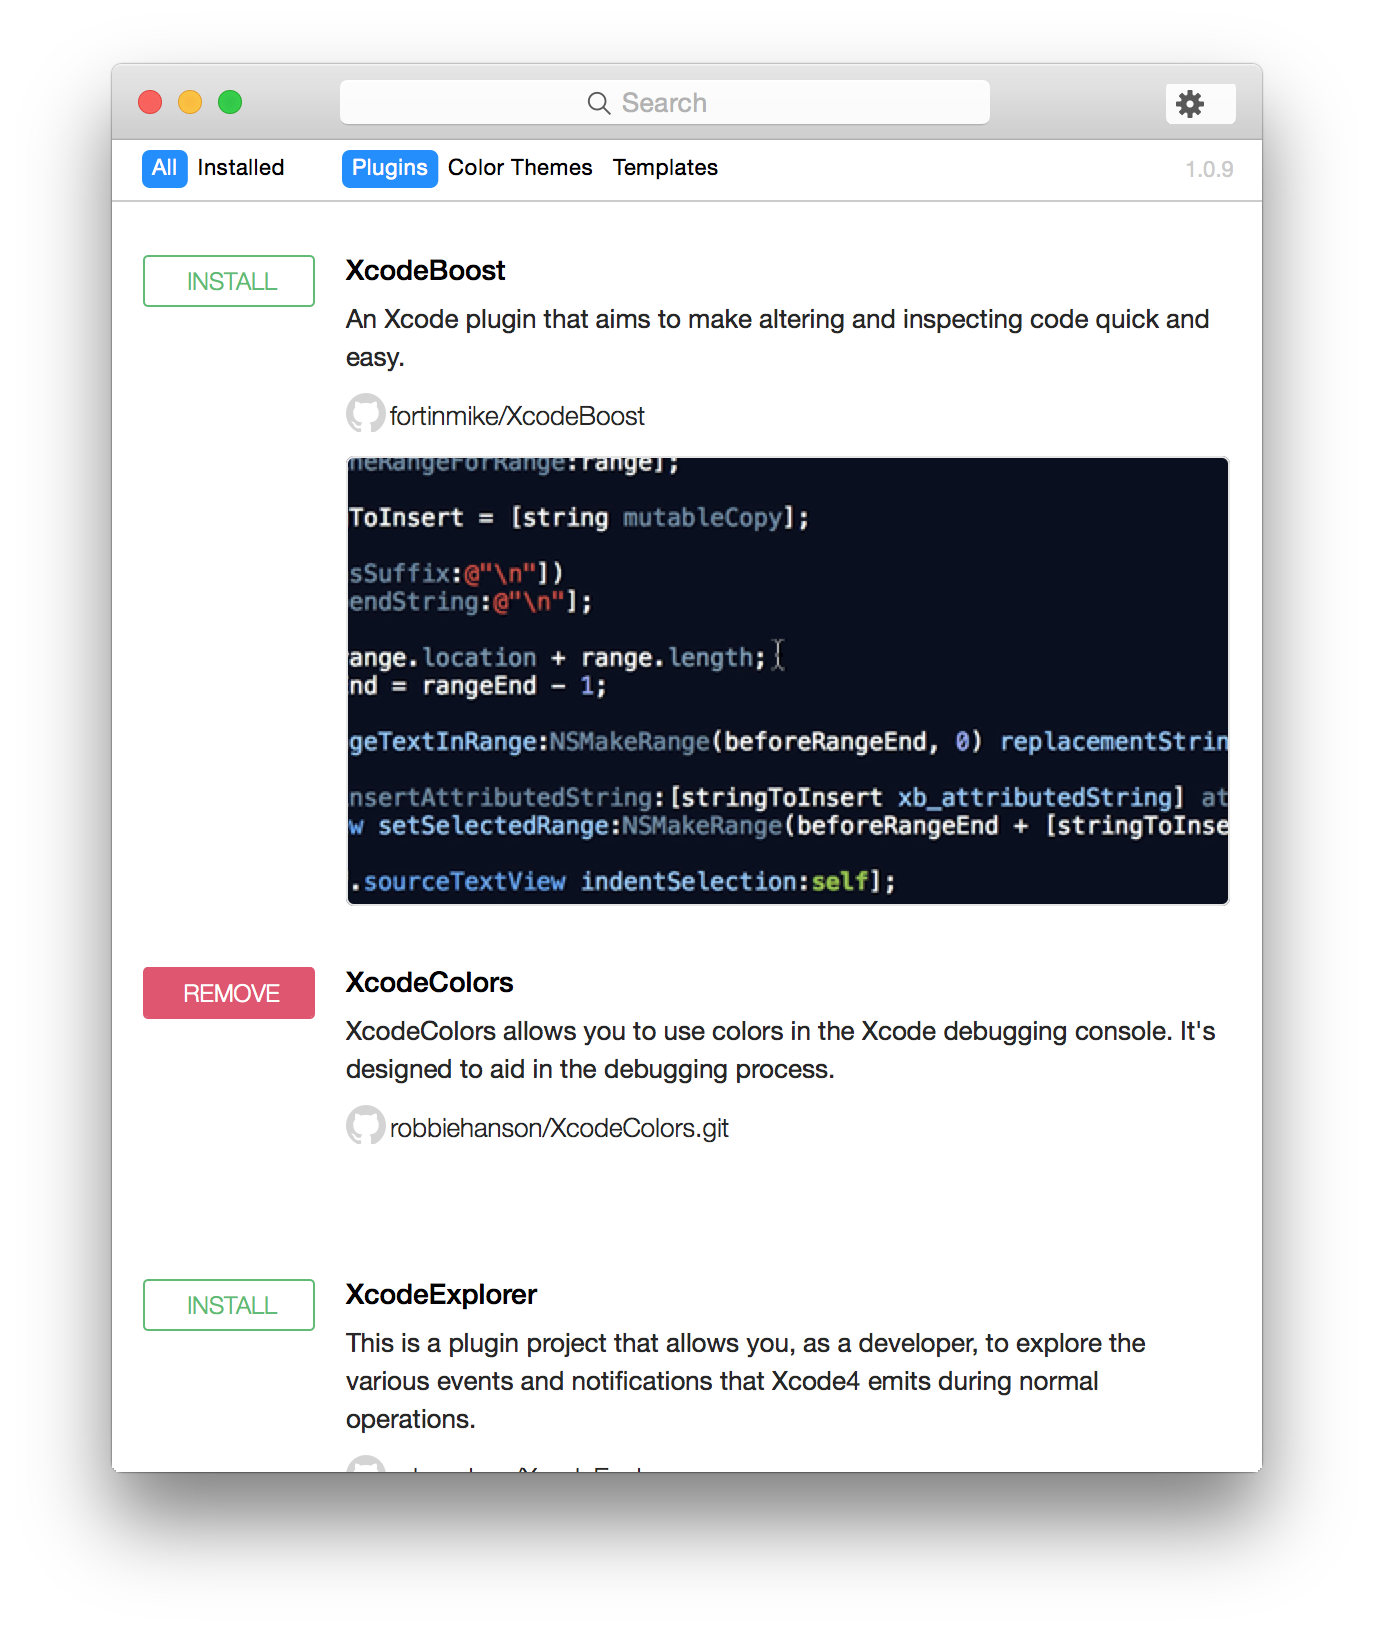
Task: Select the All filter toggle
Action: pyautogui.click(x=164, y=168)
